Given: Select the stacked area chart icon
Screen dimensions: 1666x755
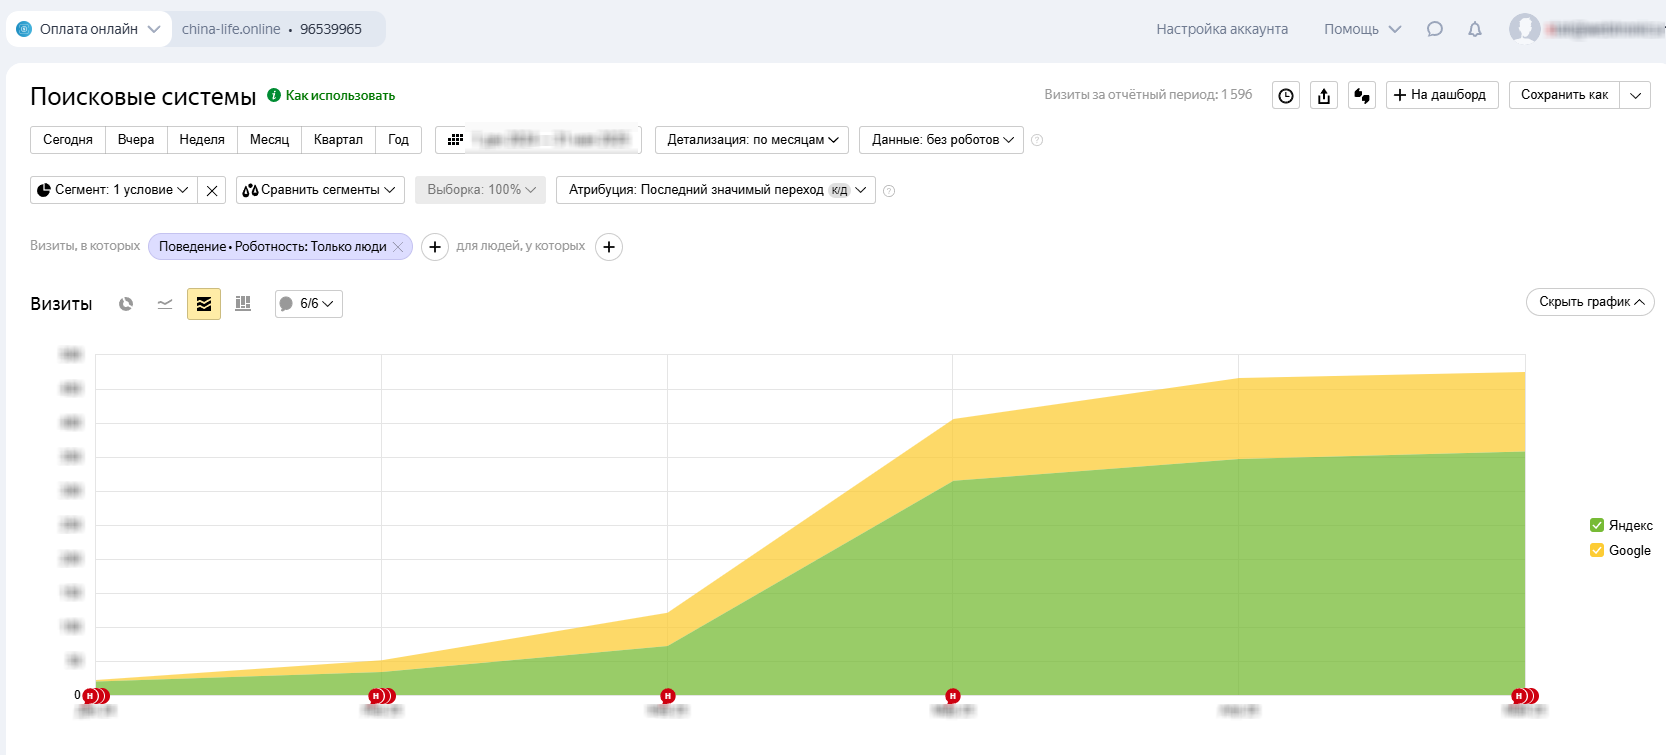Looking at the screenshot, I should coord(204,304).
